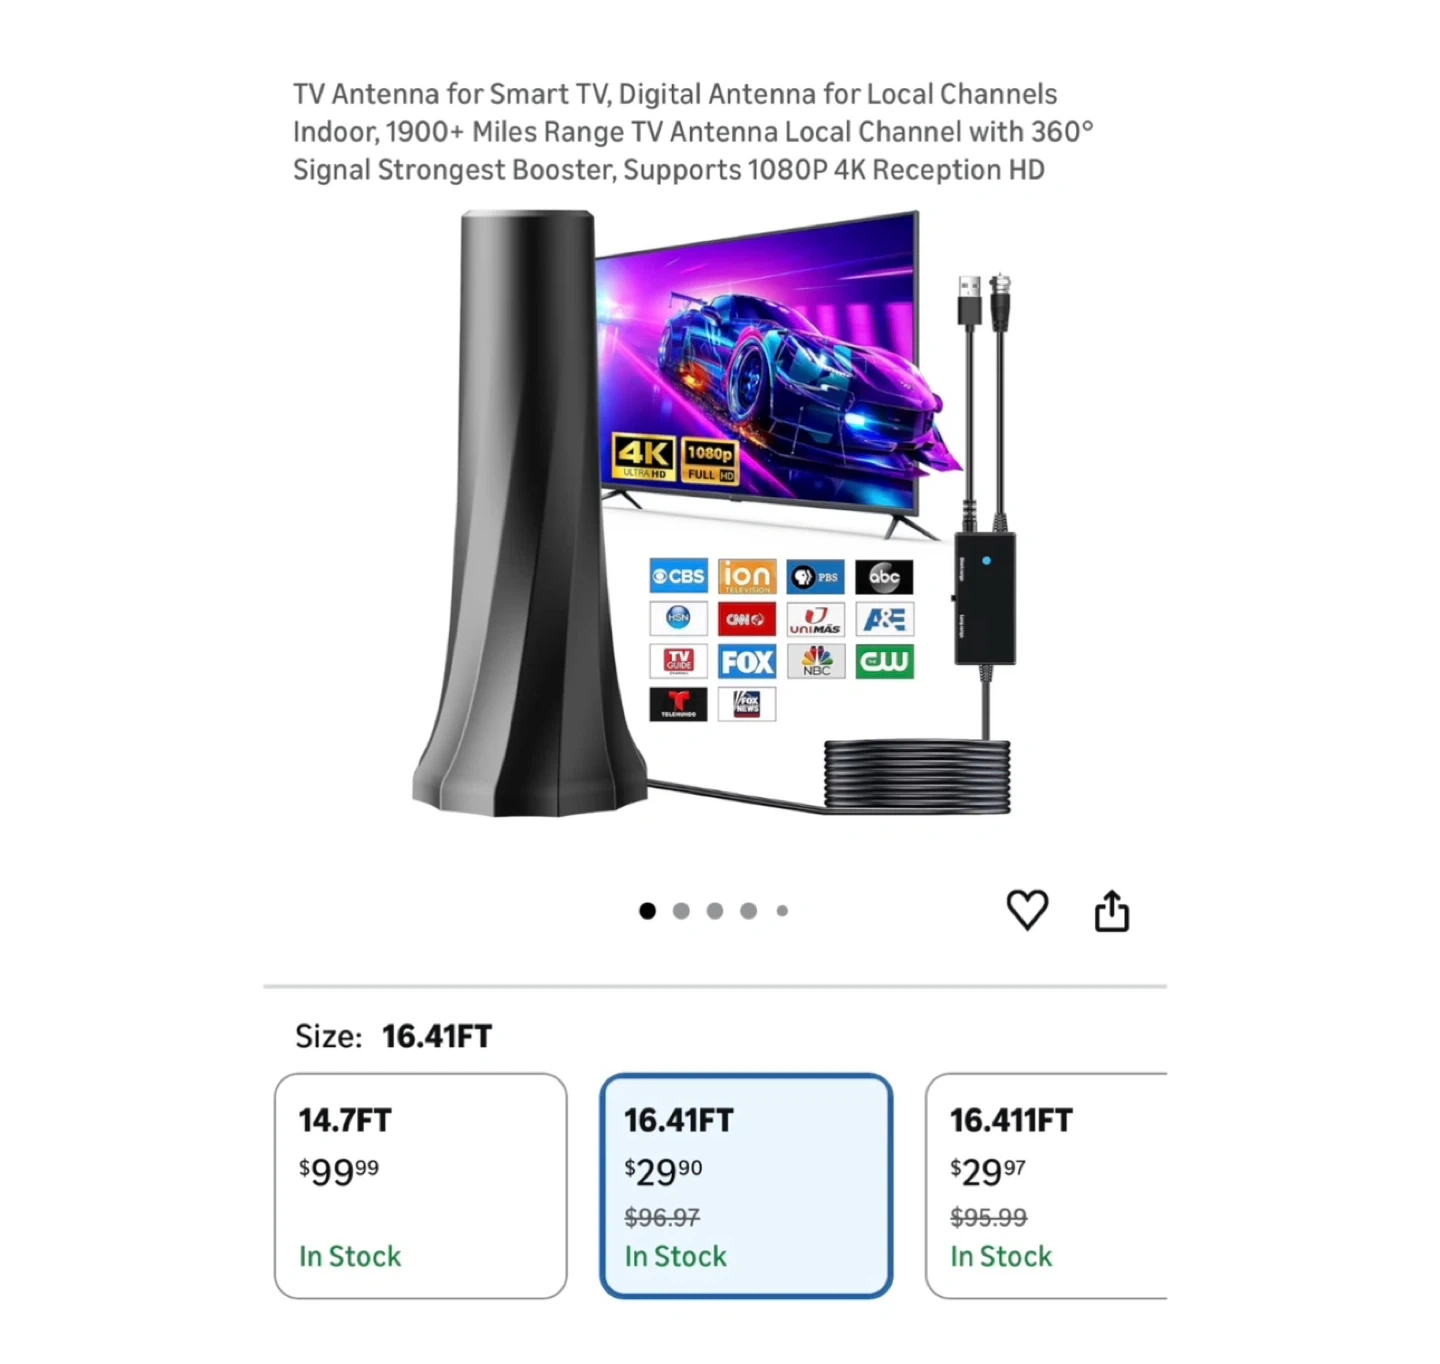Tap the 1080p Full HD badge
The image size is (1440, 1364).
click(710, 462)
